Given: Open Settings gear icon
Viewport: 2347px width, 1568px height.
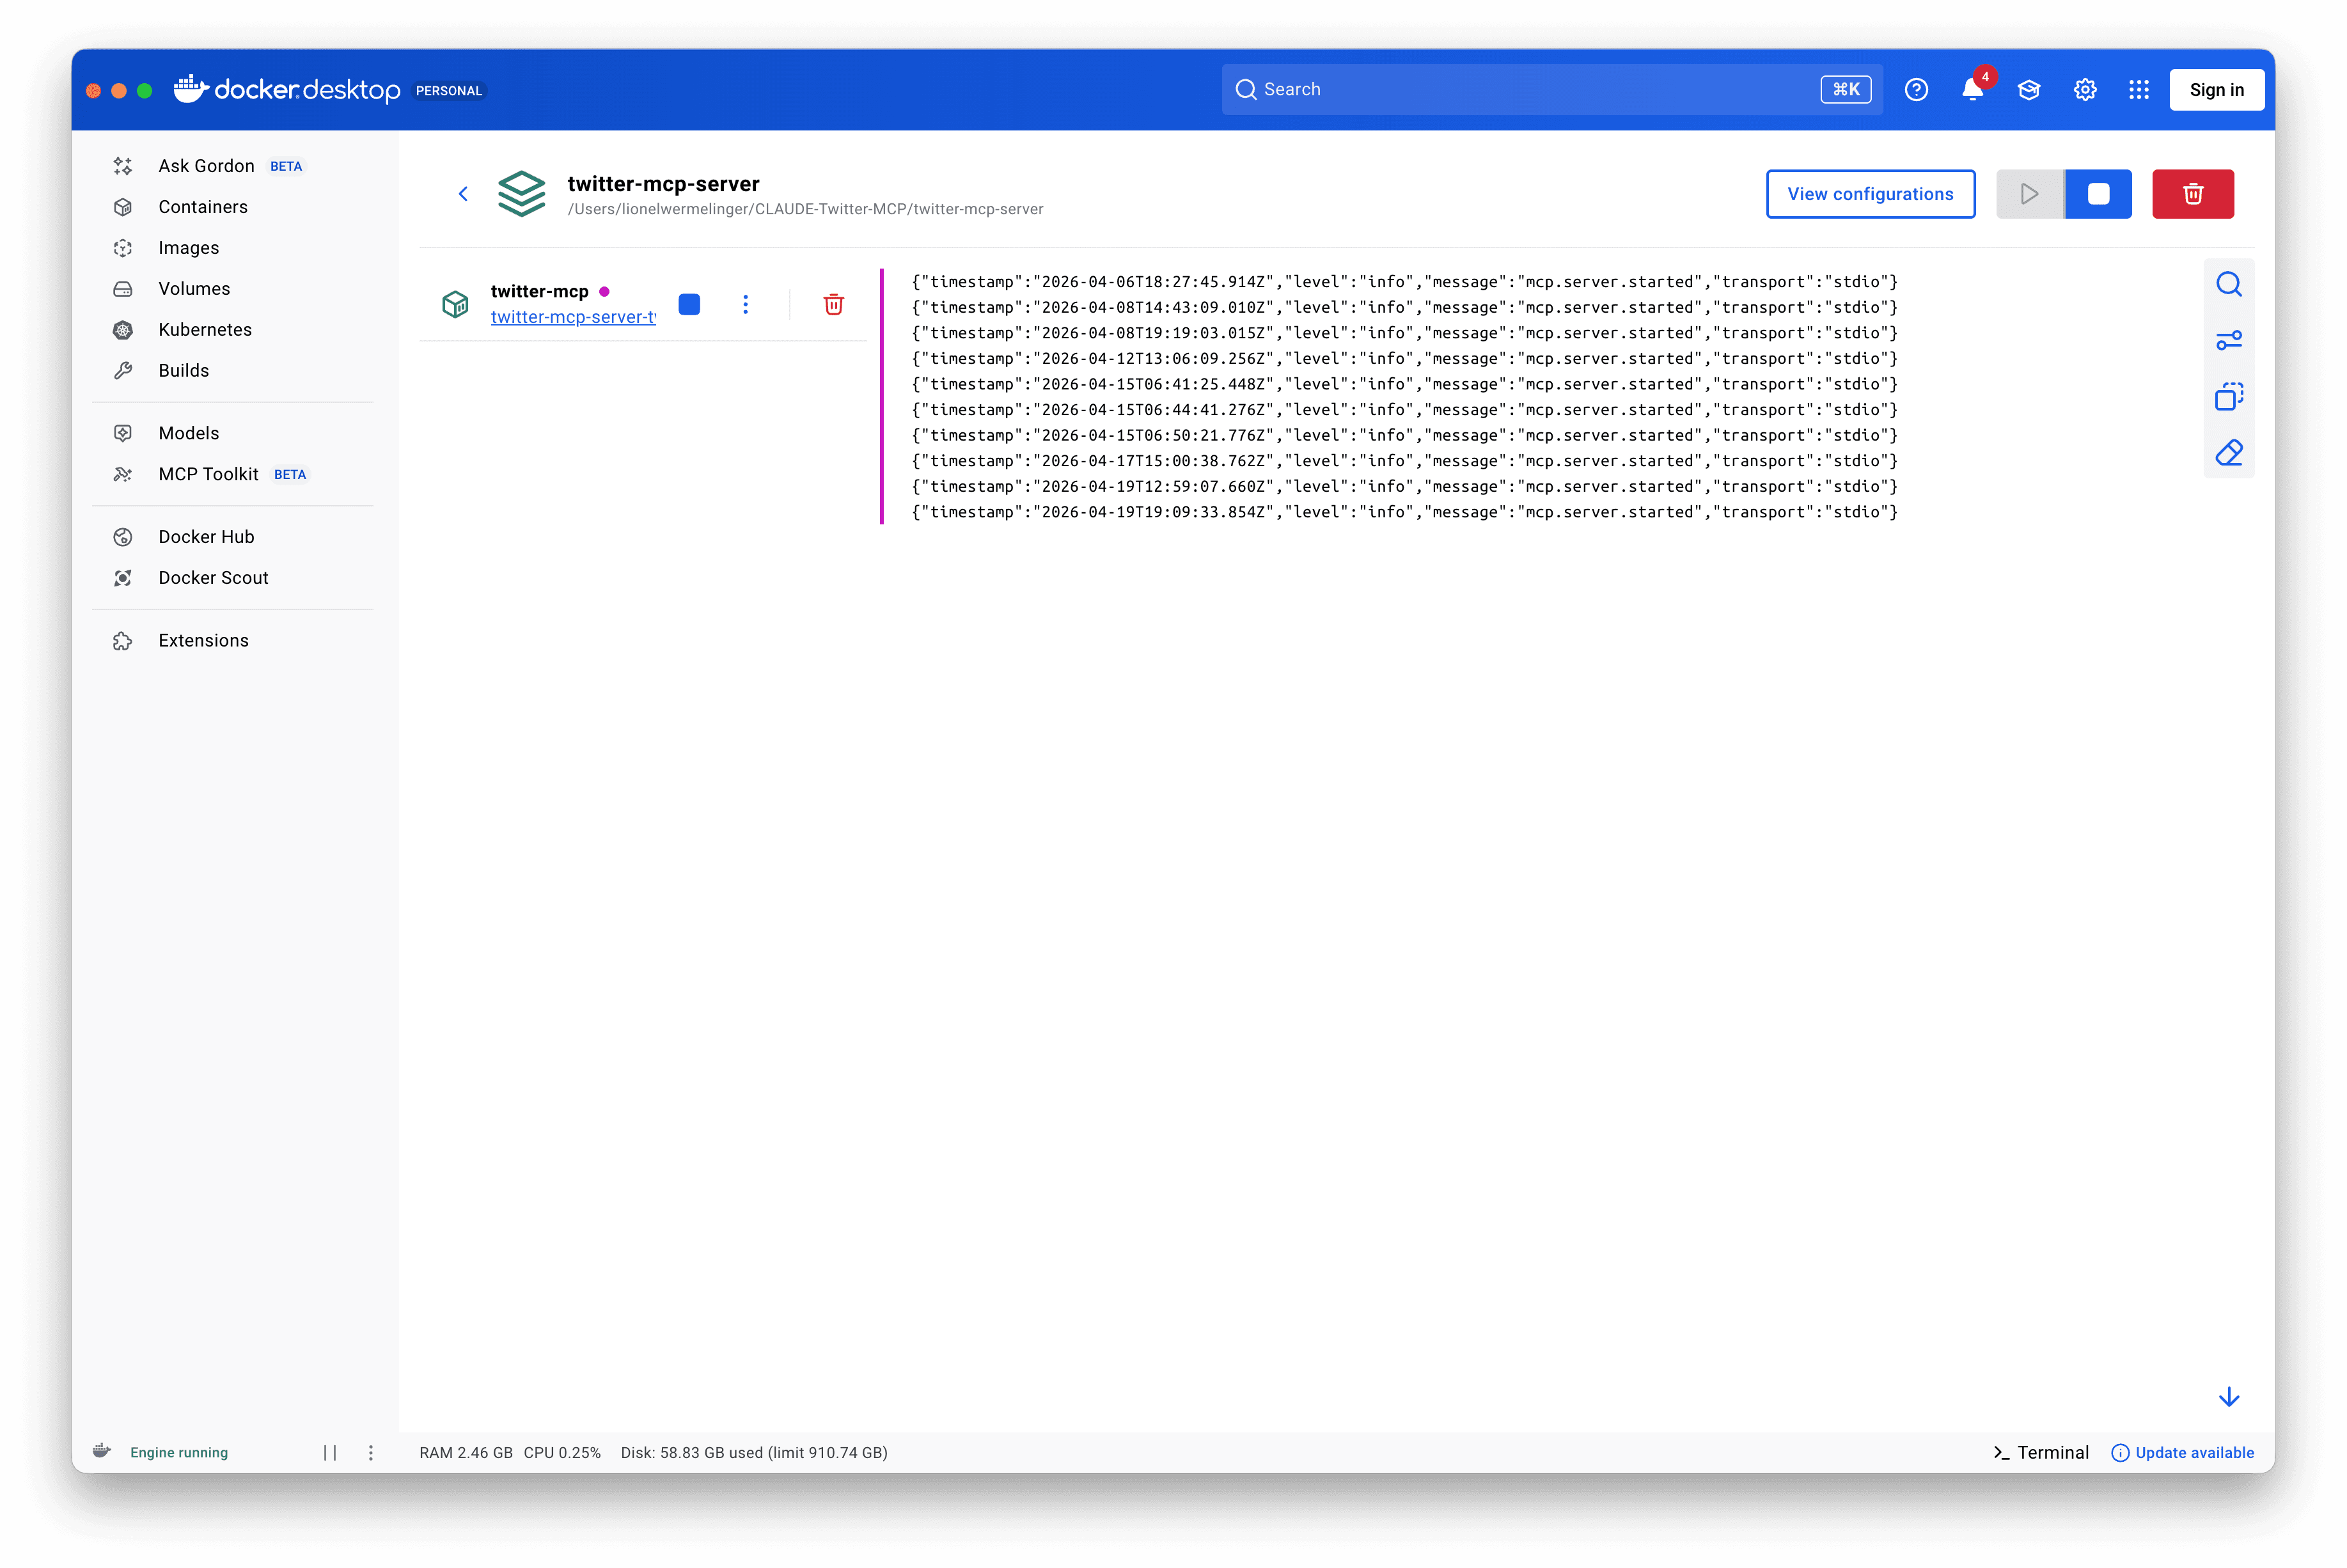Looking at the screenshot, I should tap(2084, 90).
